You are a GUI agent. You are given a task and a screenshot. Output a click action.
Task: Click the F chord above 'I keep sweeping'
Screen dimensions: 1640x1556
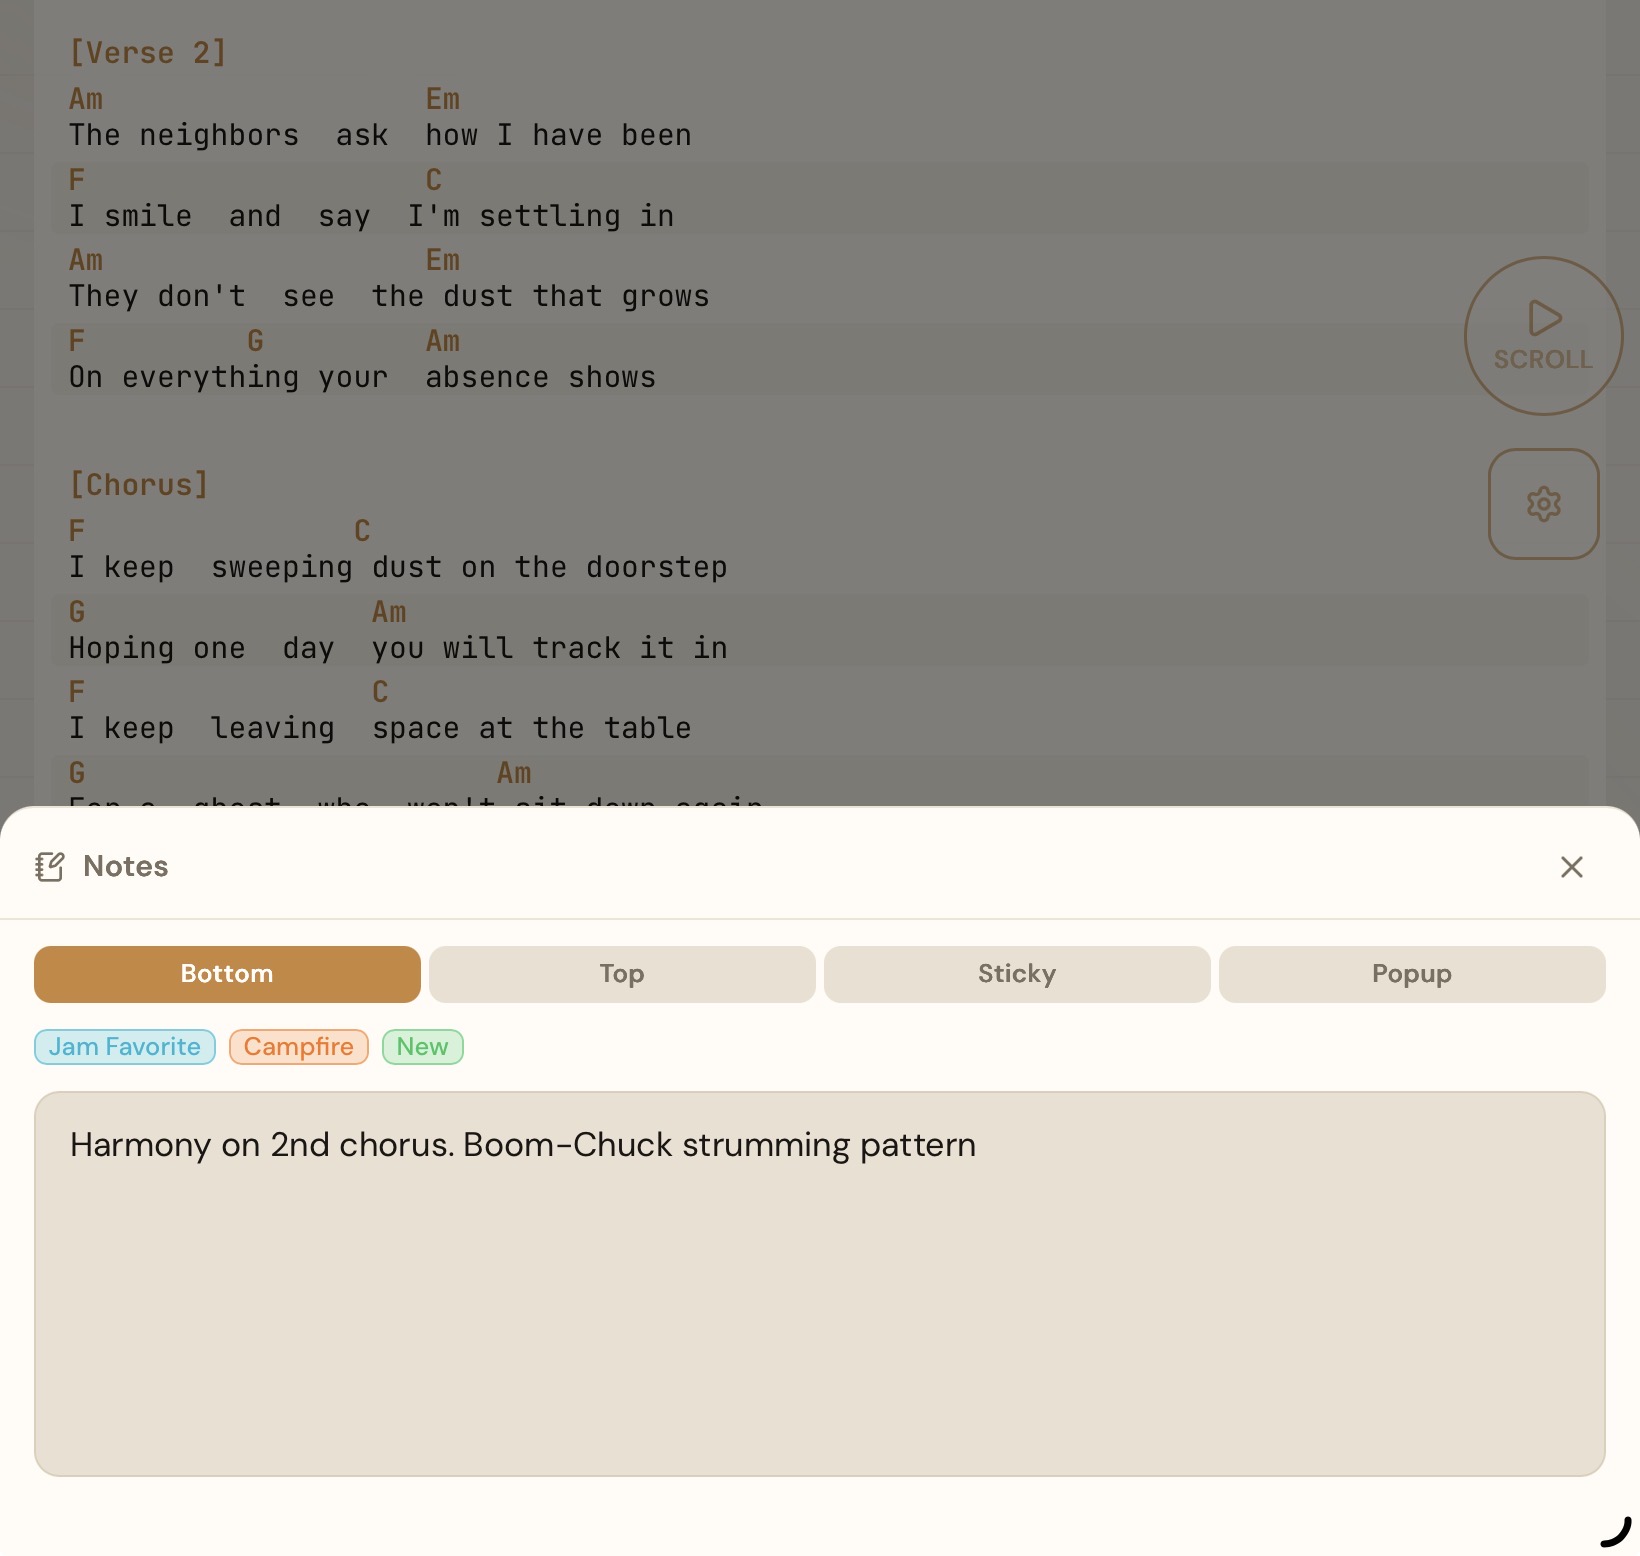pos(76,531)
